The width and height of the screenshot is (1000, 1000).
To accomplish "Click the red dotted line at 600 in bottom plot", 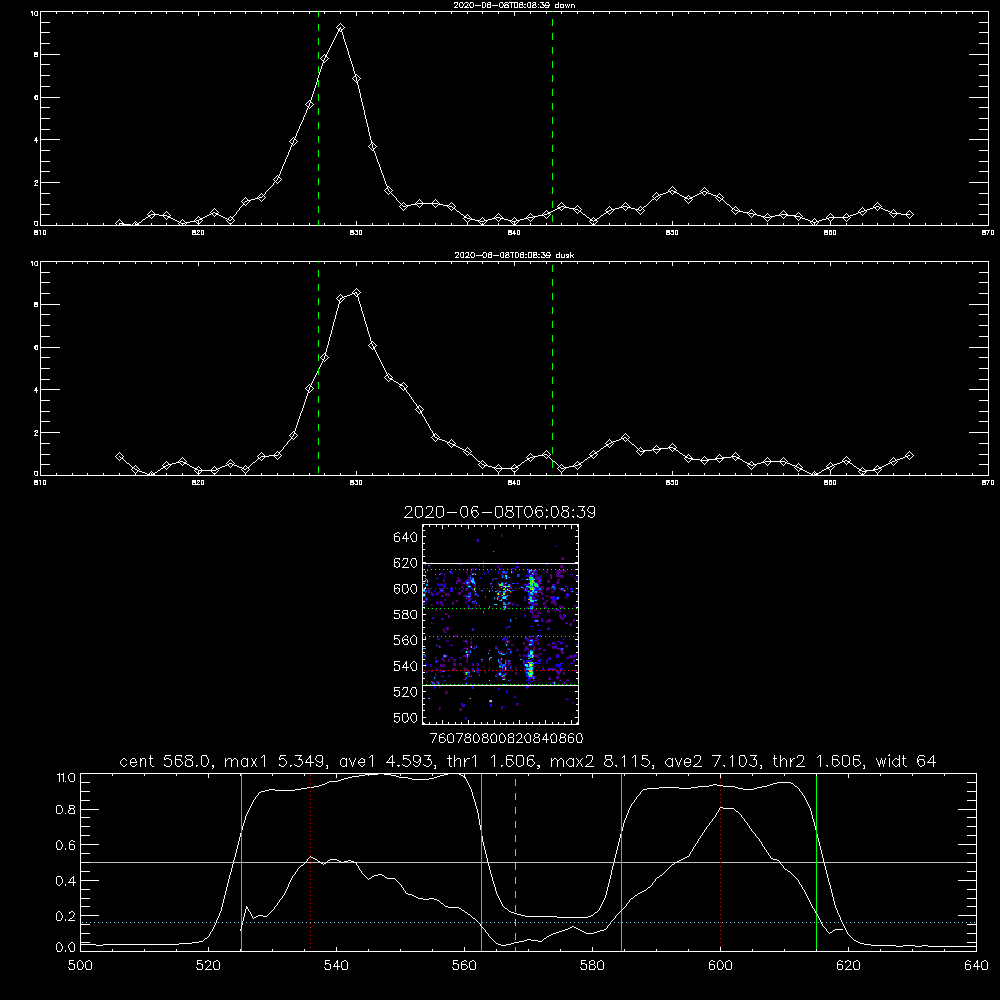I will click(720, 862).
